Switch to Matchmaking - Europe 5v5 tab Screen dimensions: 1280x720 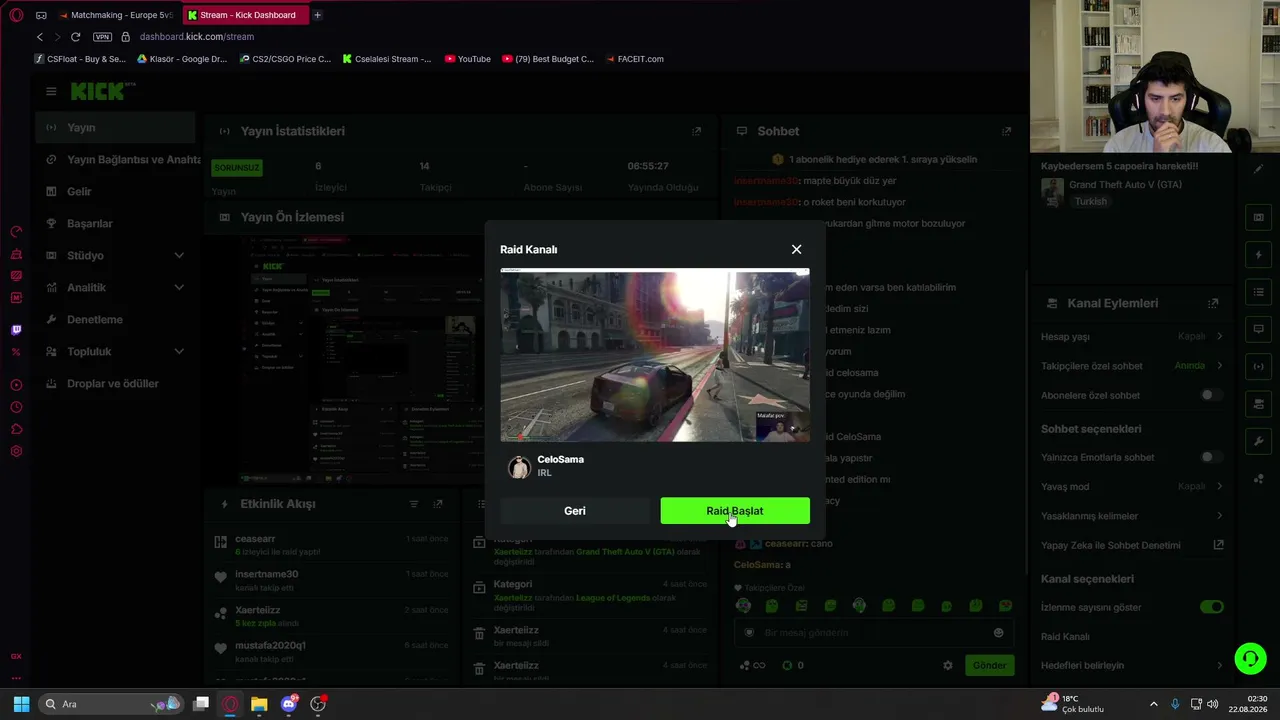[x=115, y=15]
